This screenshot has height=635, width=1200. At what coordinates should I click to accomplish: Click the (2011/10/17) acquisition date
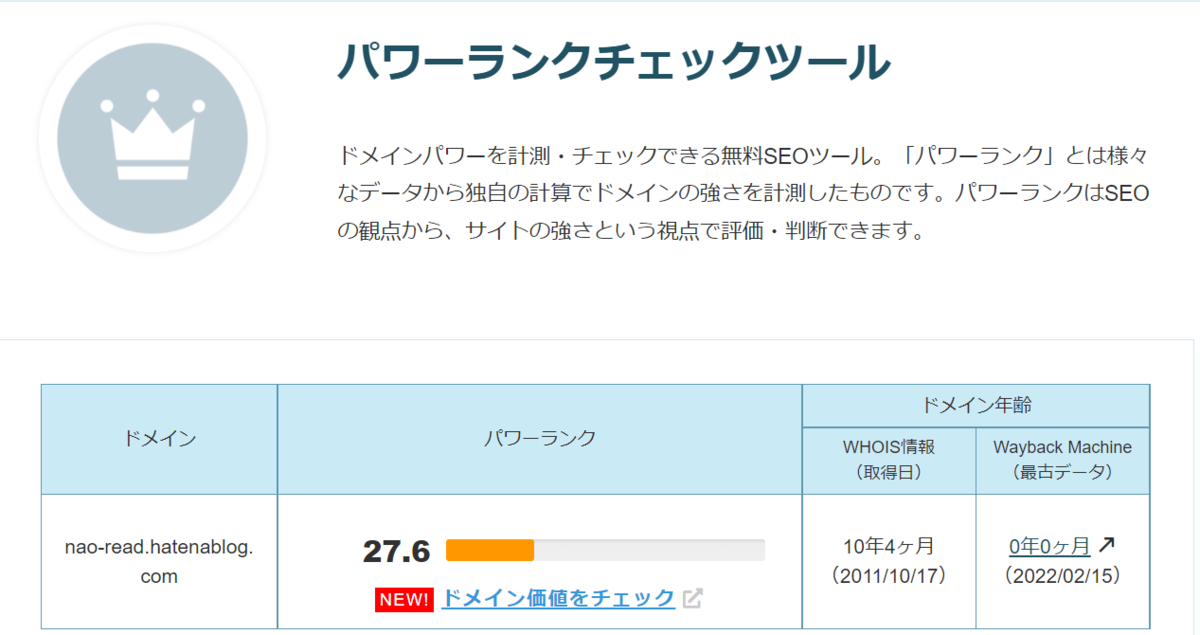(889, 576)
